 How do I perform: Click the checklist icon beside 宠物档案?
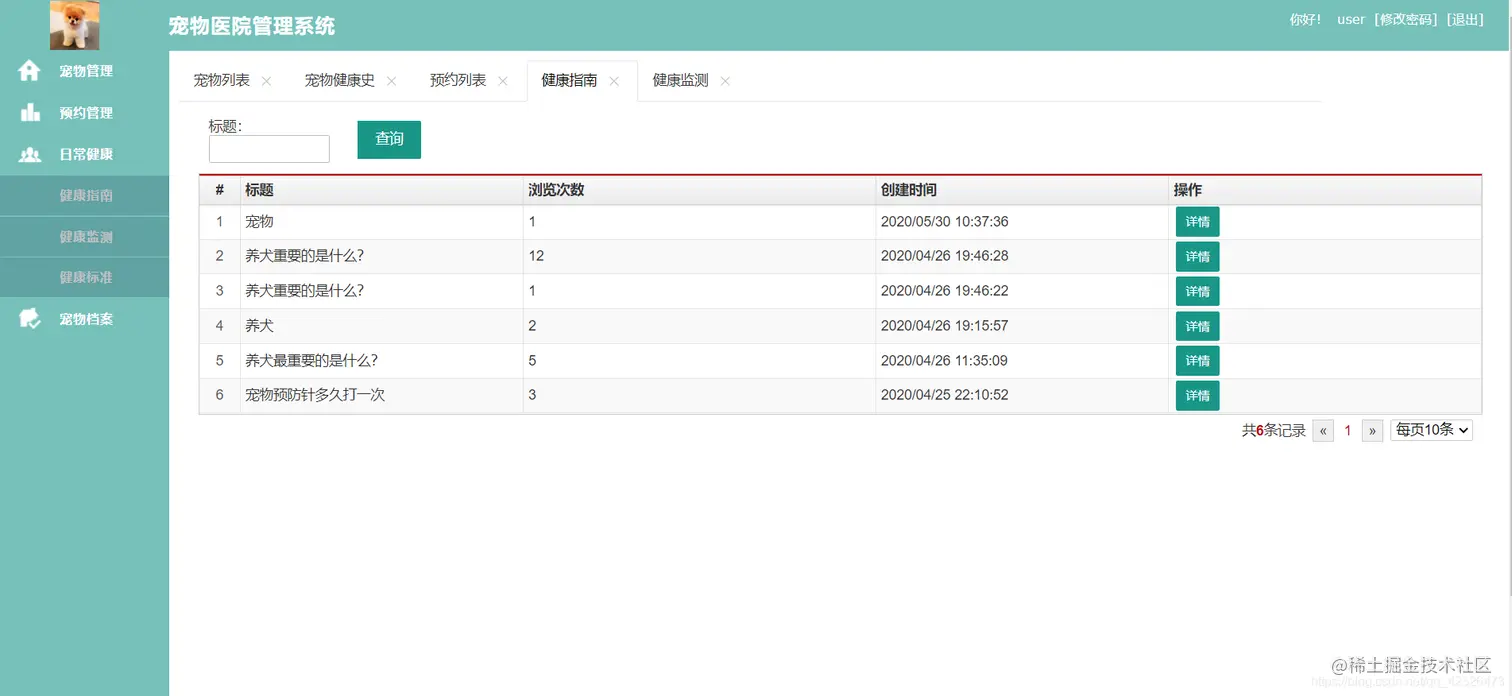pyautogui.click(x=30, y=319)
